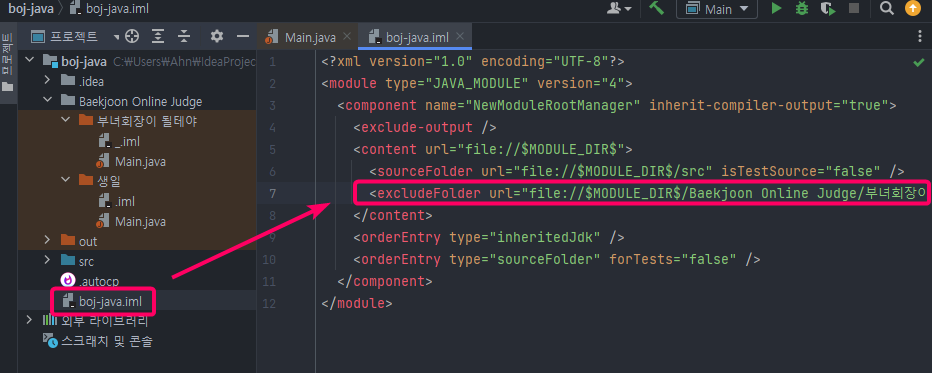Viewport: 932px width, 373px height.
Task: Click the left sidebar folder icon
Action: pos(8,87)
